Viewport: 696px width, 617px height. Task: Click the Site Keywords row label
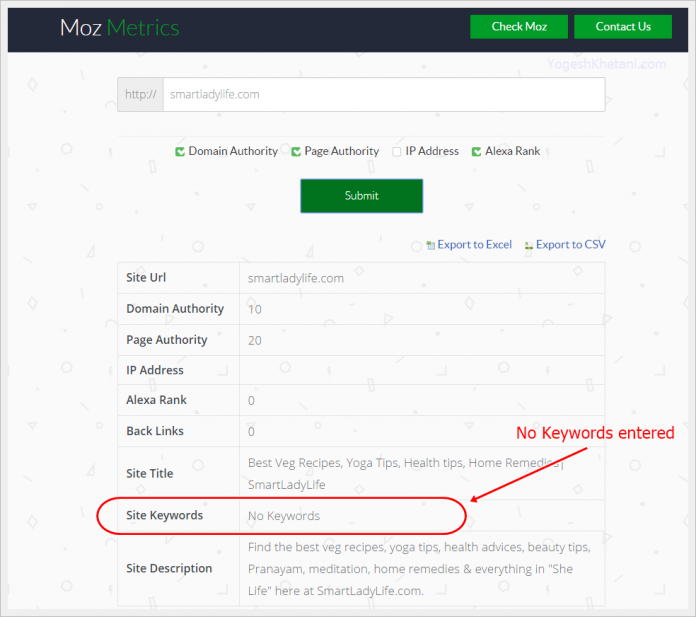pyautogui.click(x=165, y=515)
